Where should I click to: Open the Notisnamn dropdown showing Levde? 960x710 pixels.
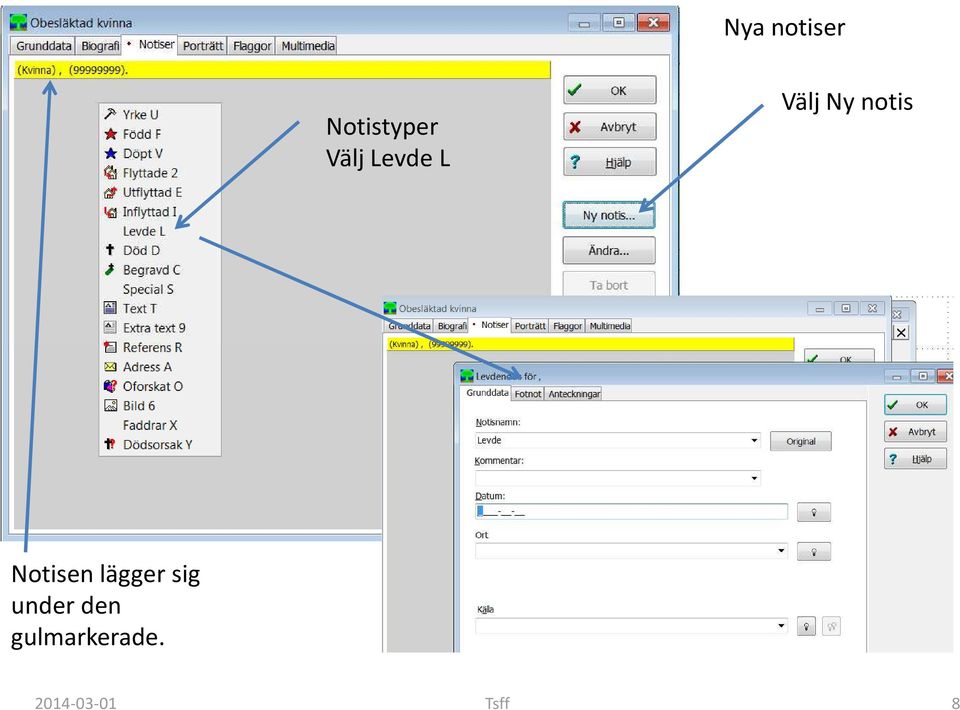pyautogui.click(x=754, y=440)
